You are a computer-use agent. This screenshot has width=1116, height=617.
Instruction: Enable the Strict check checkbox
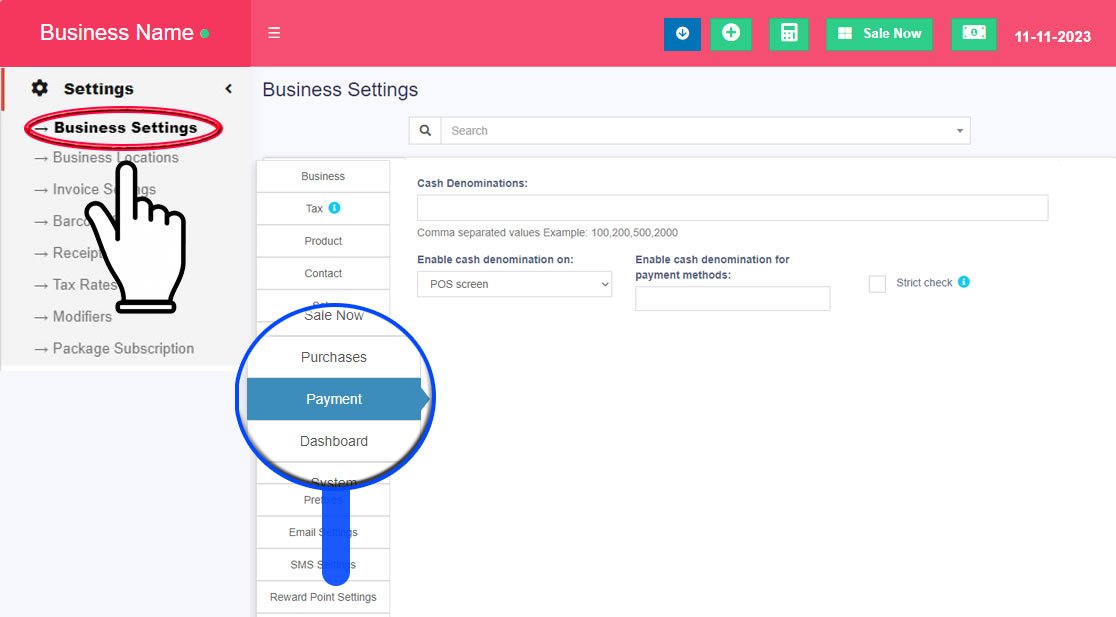click(x=877, y=284)
